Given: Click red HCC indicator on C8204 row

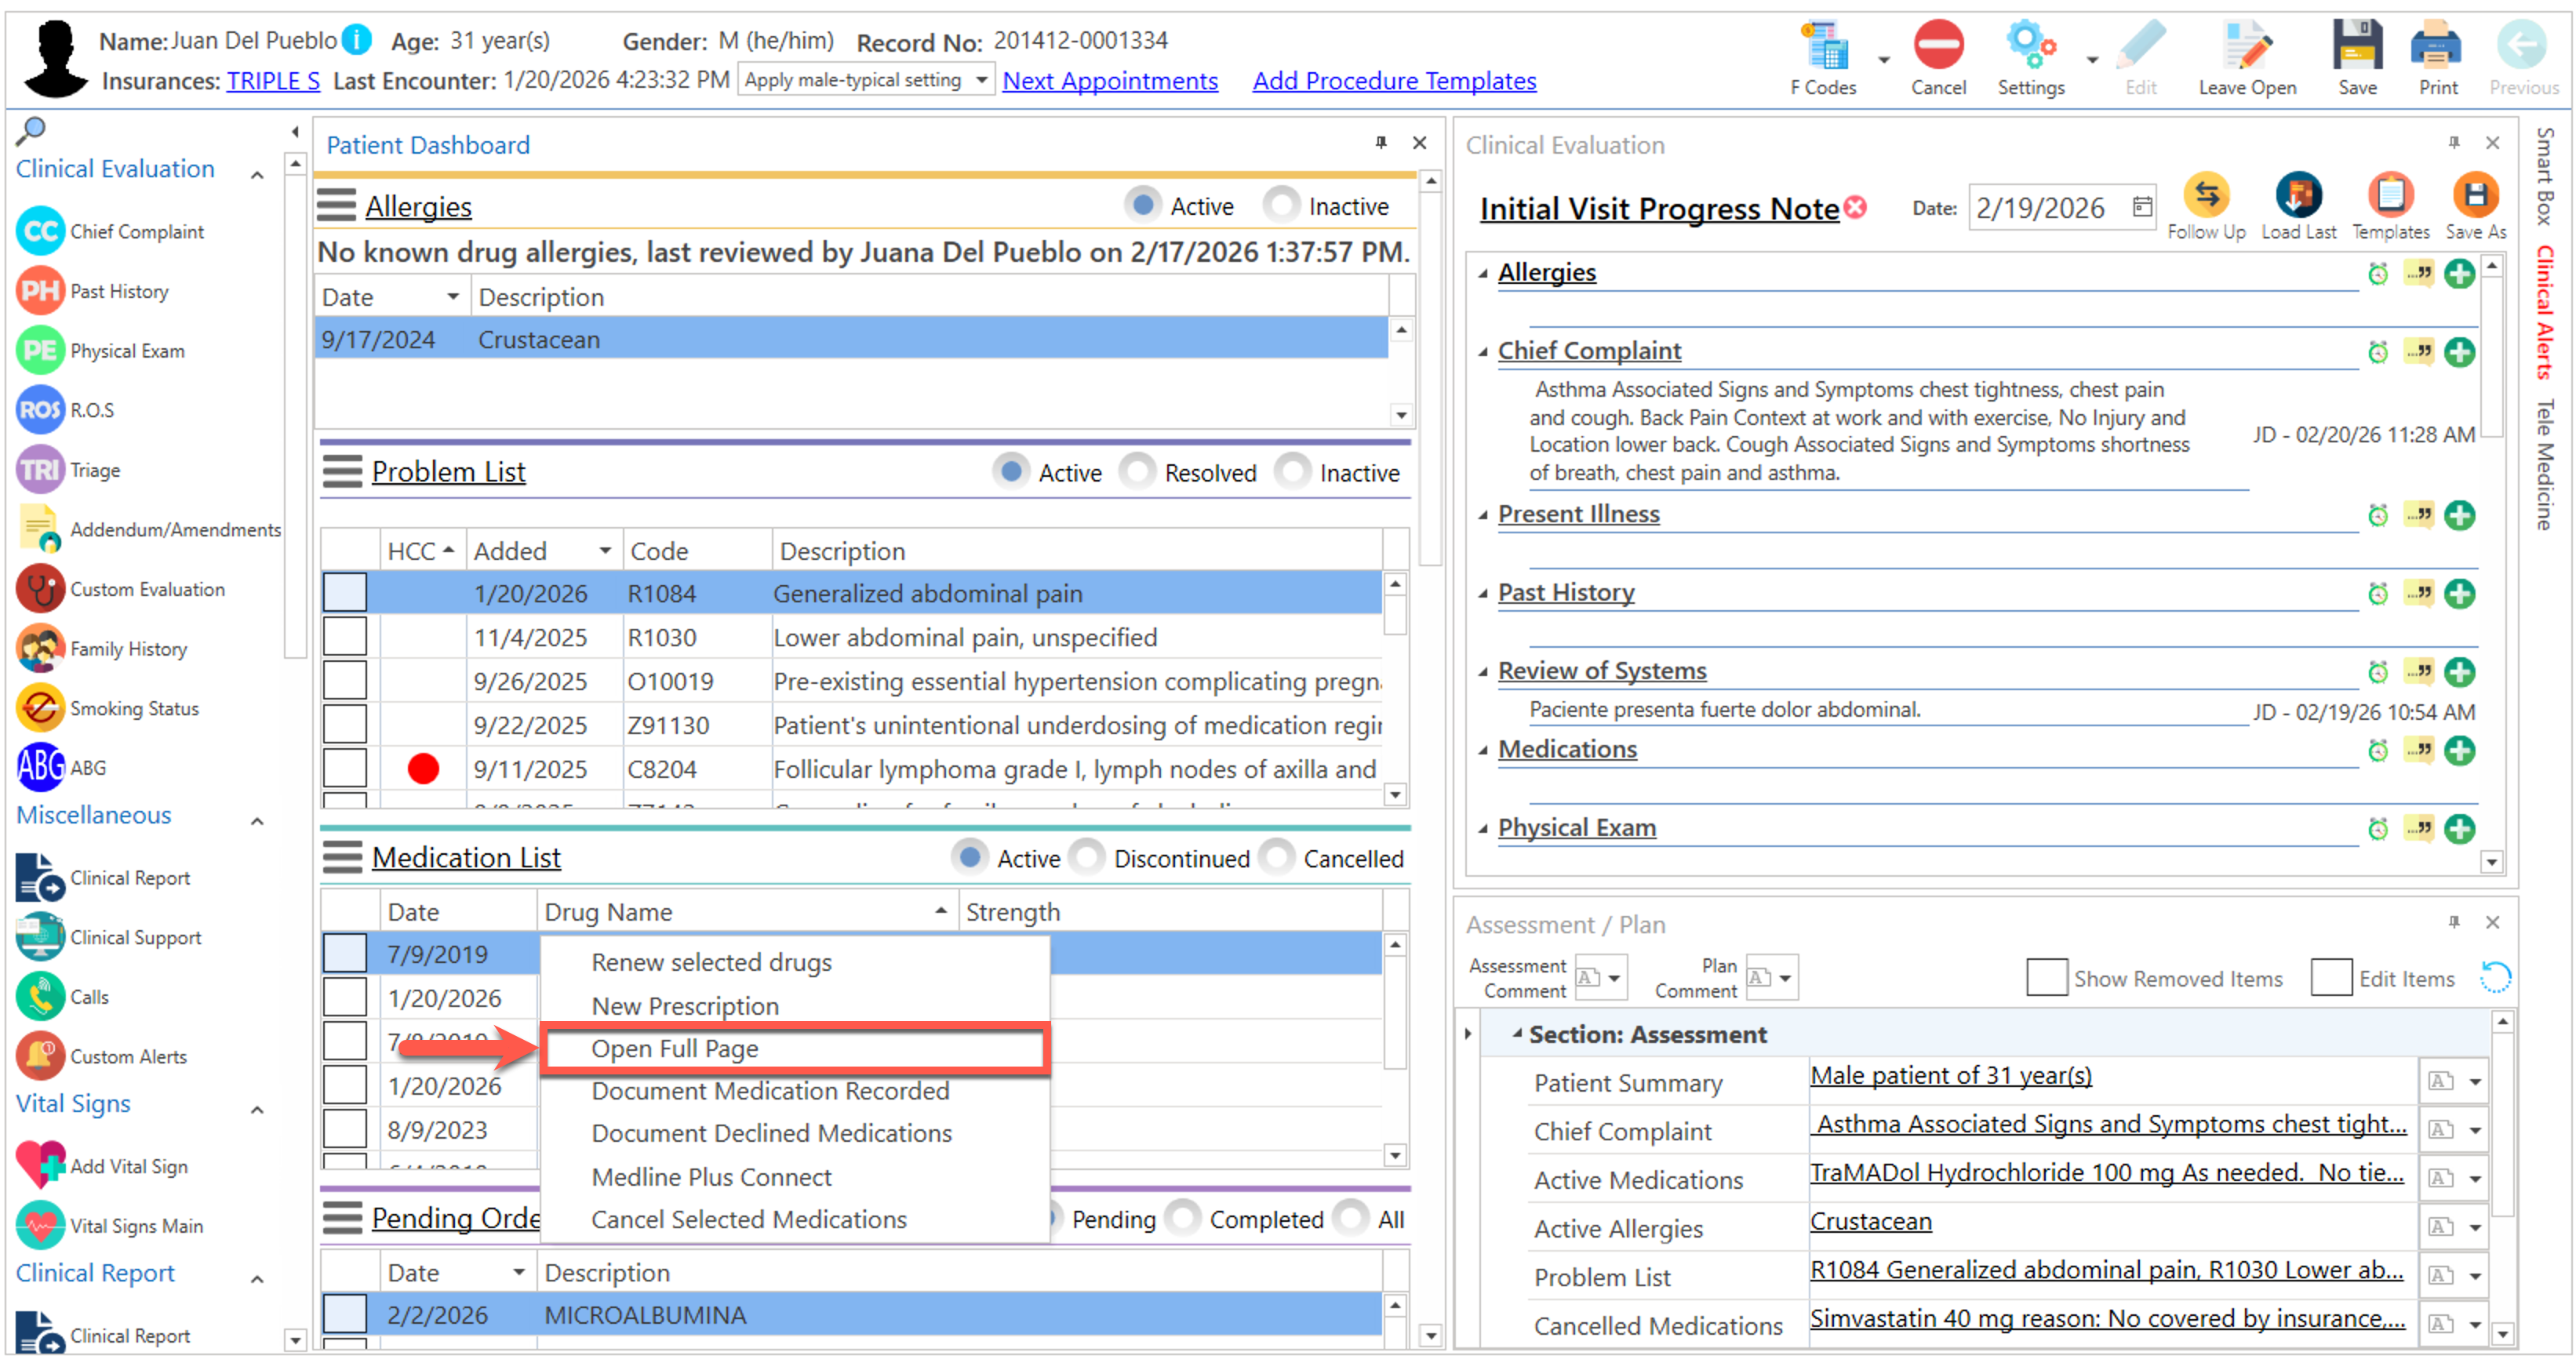Looking at the screenshot, I should tap(423, 769).
